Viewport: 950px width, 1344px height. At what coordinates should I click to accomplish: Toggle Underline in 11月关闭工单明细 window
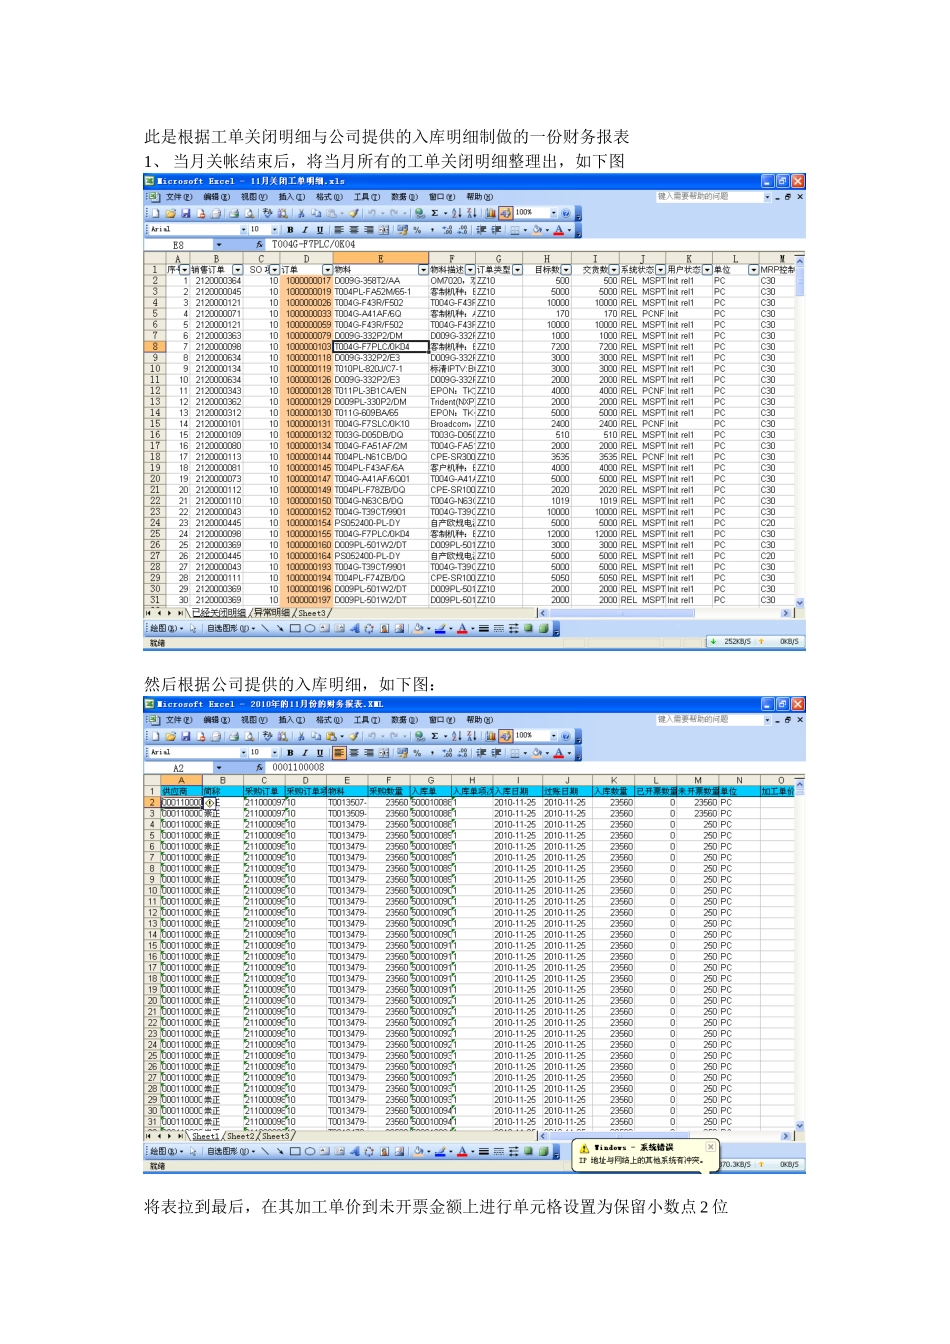click(320, 230)
